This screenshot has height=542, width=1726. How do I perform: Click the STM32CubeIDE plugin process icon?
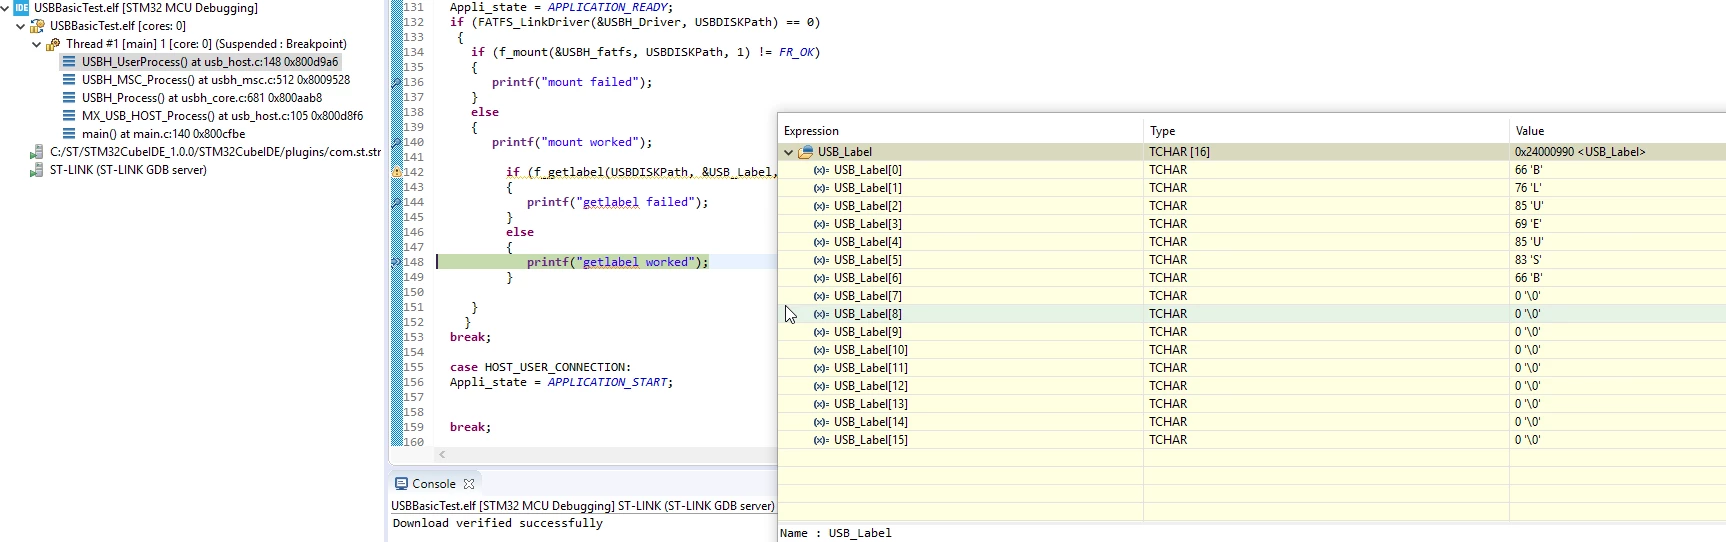[x=37, y=152]
